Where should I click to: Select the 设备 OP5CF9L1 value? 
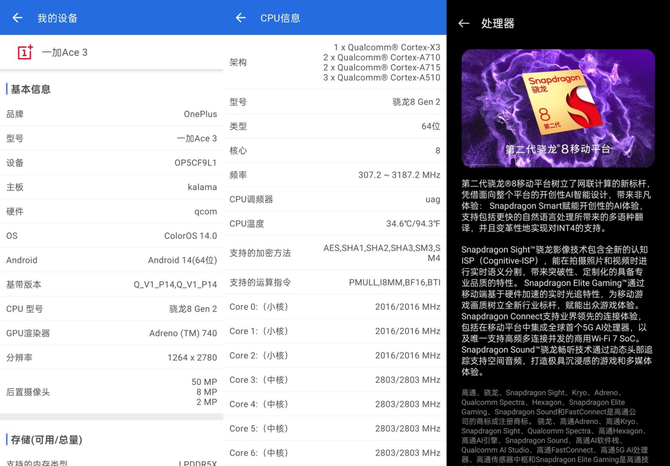195,163
